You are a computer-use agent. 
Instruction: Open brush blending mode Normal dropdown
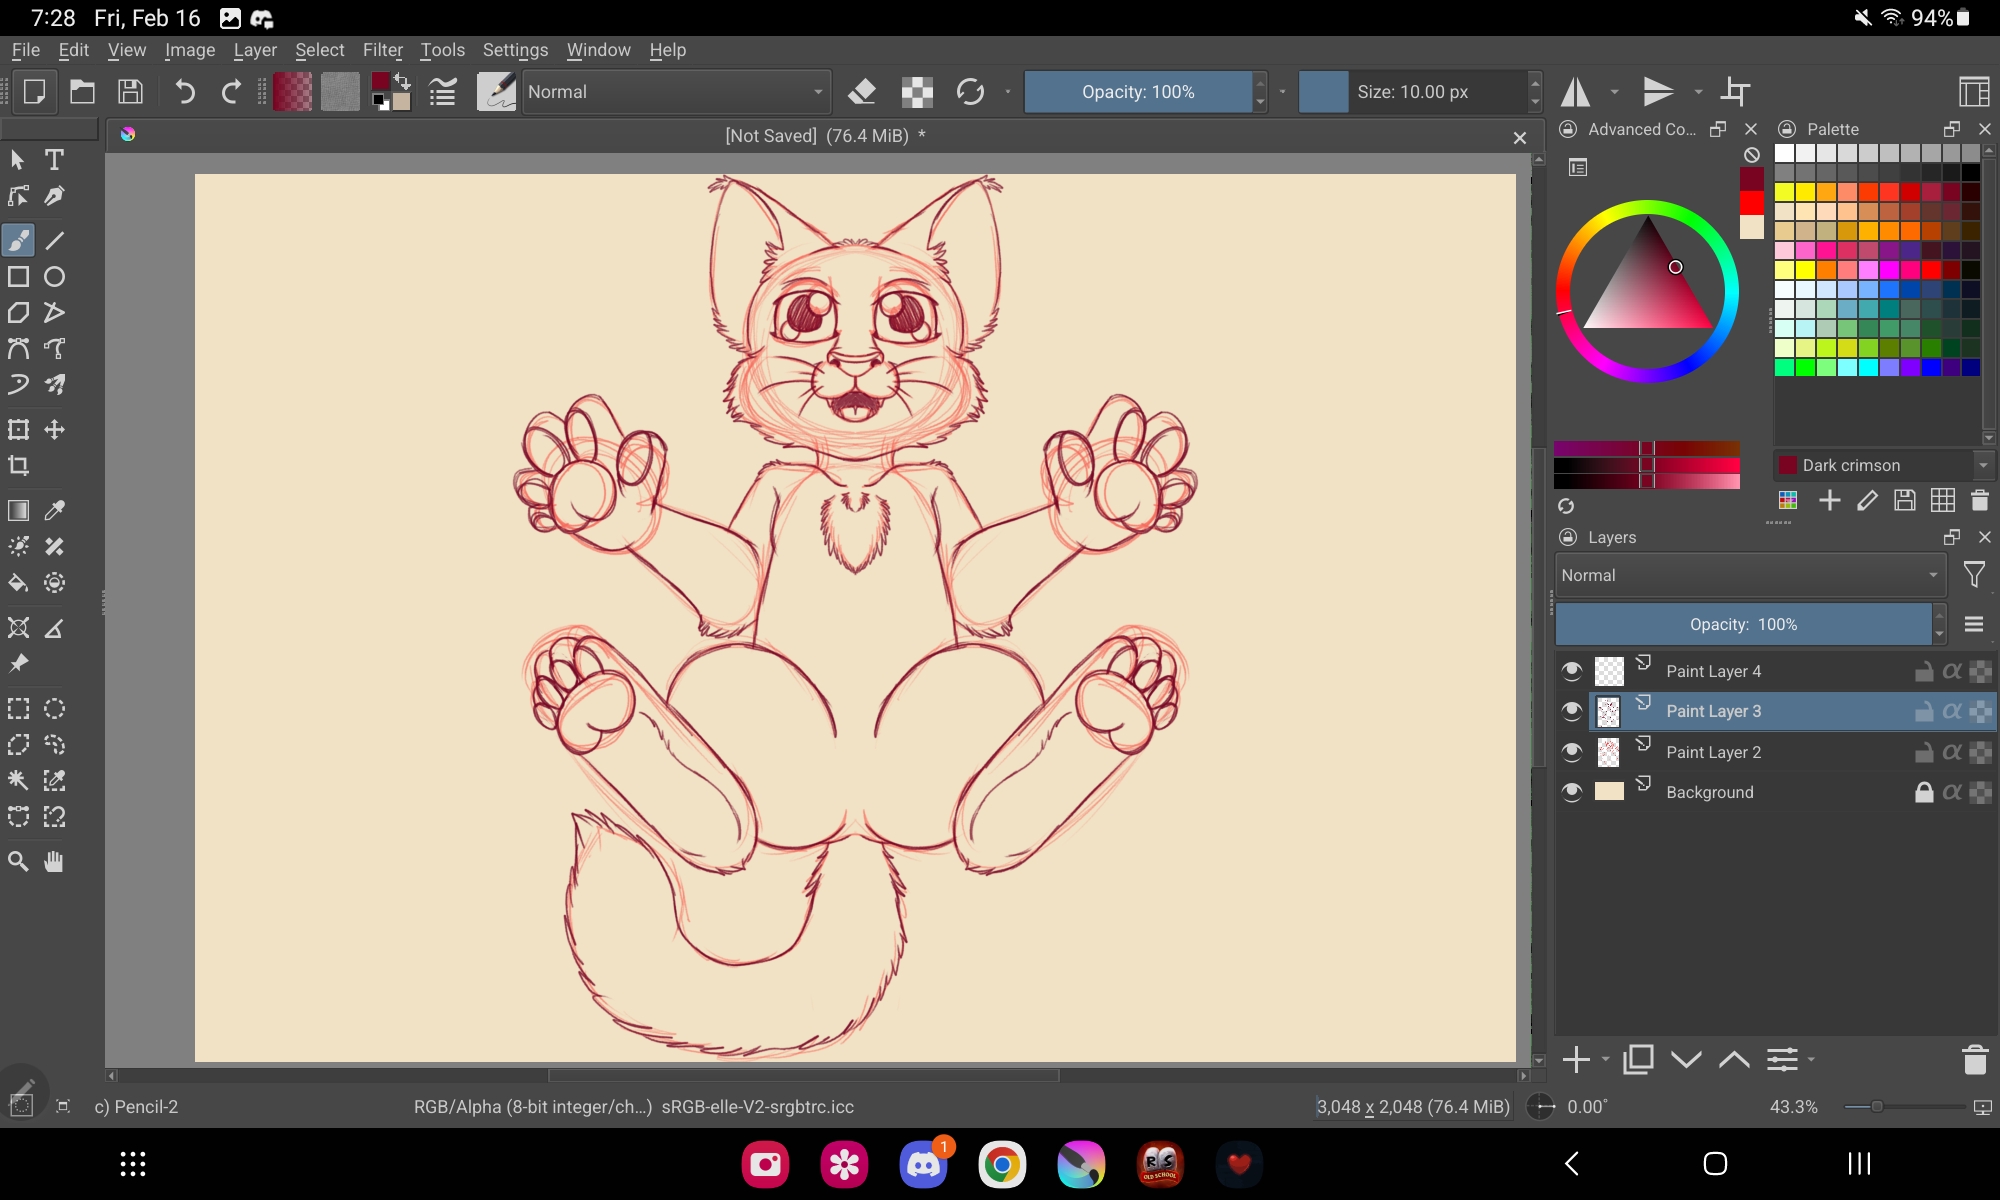click(676, 92)
